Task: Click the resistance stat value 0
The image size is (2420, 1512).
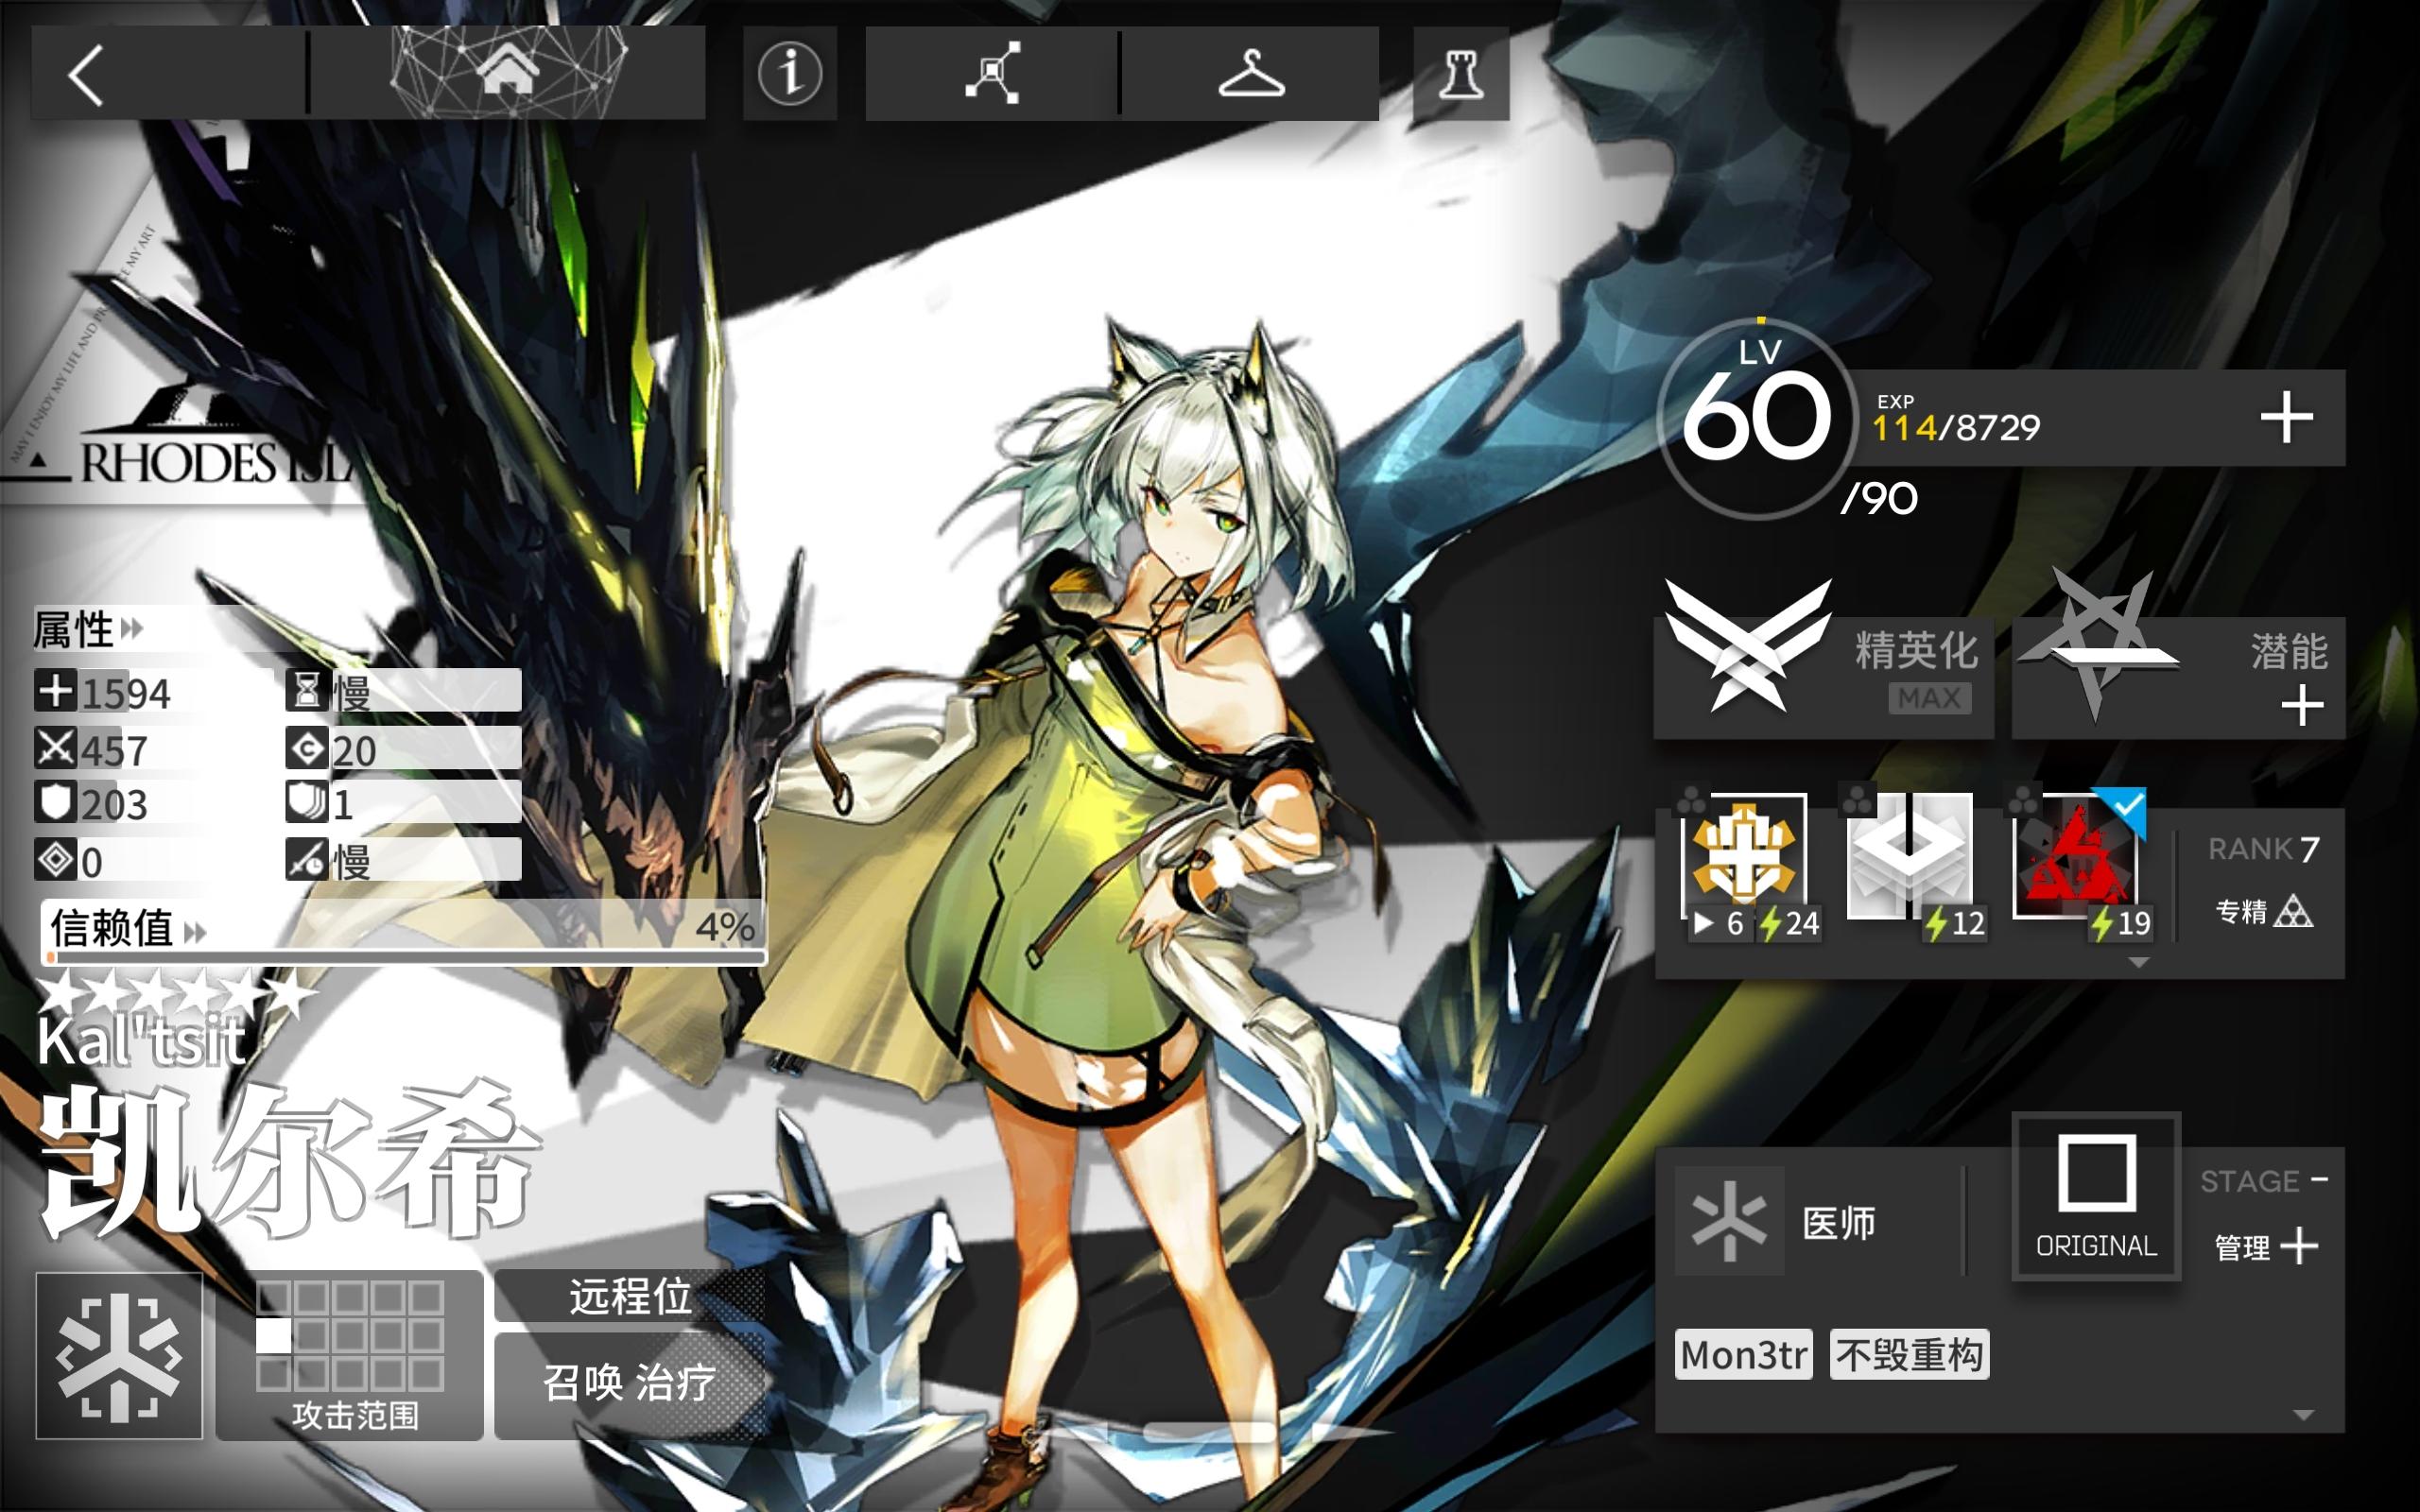Action: 91,862
